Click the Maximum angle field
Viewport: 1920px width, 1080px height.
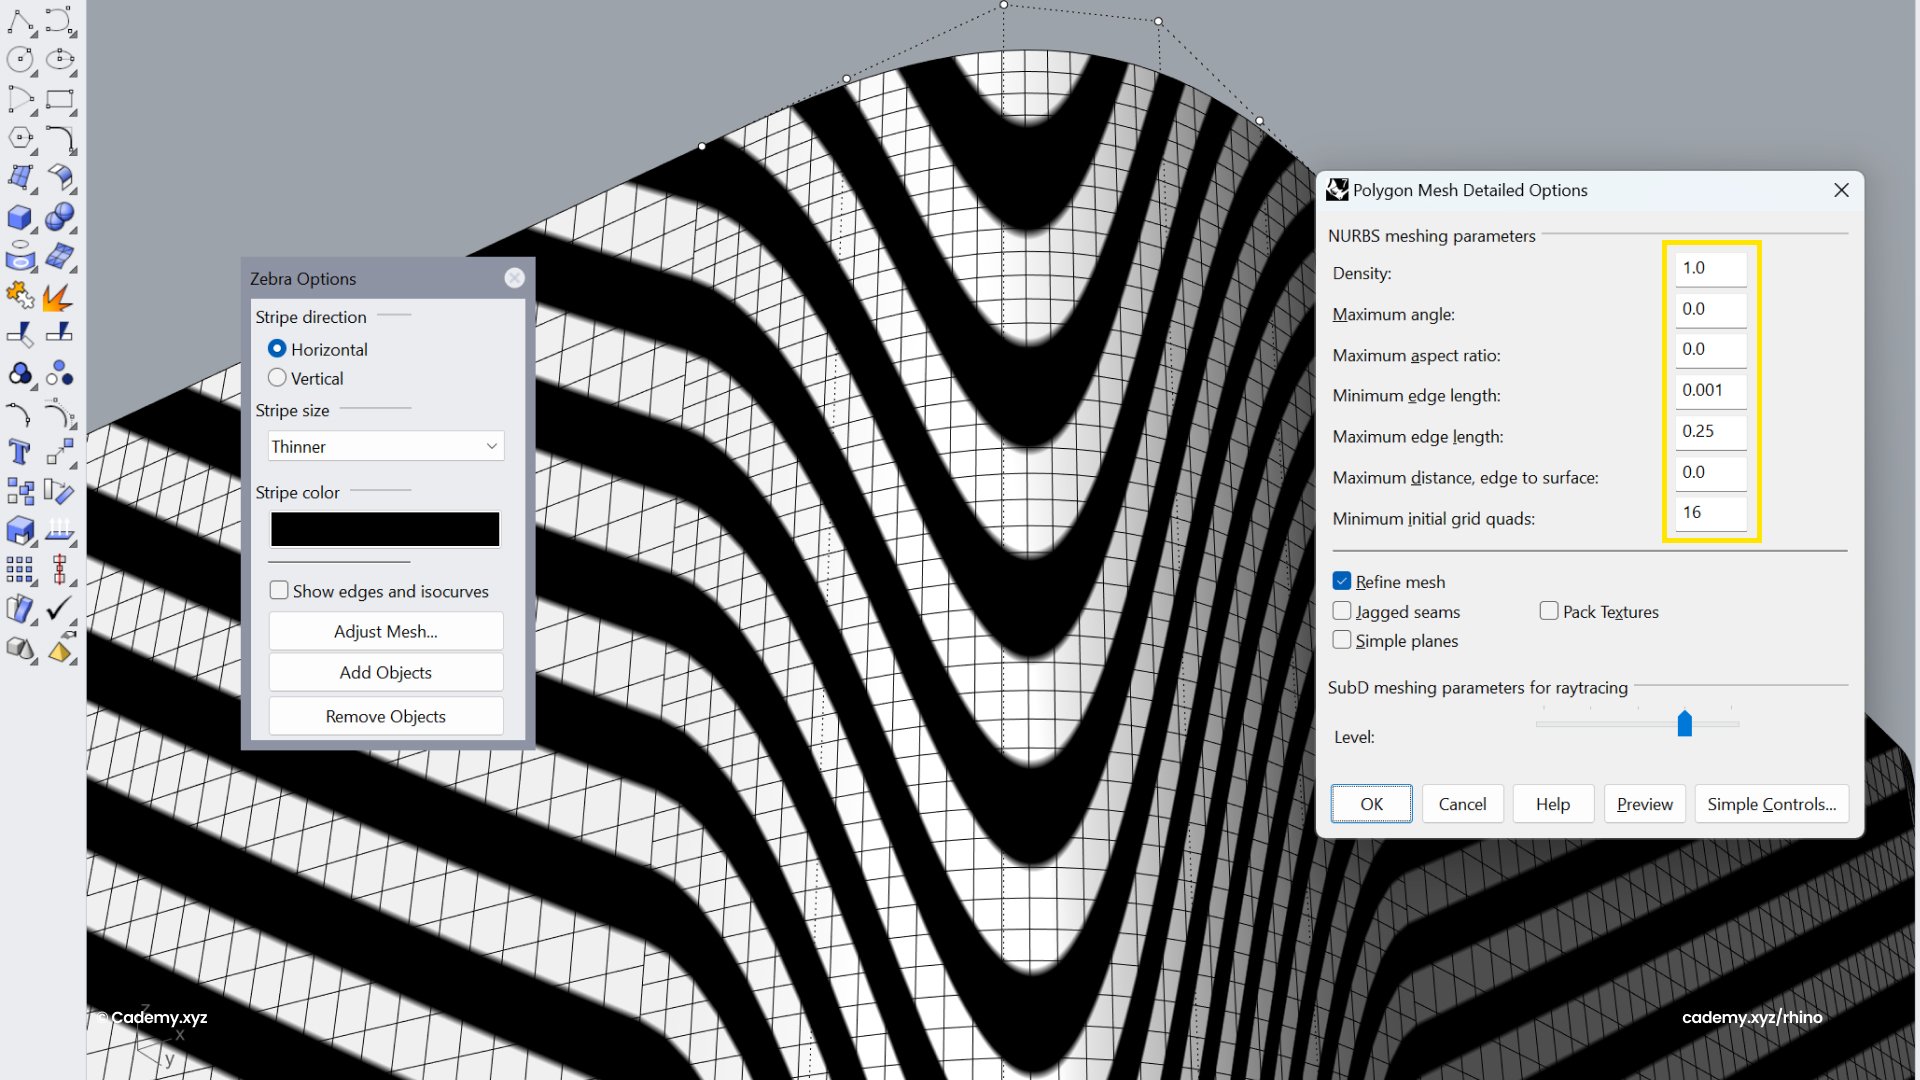coord(1711,309)
